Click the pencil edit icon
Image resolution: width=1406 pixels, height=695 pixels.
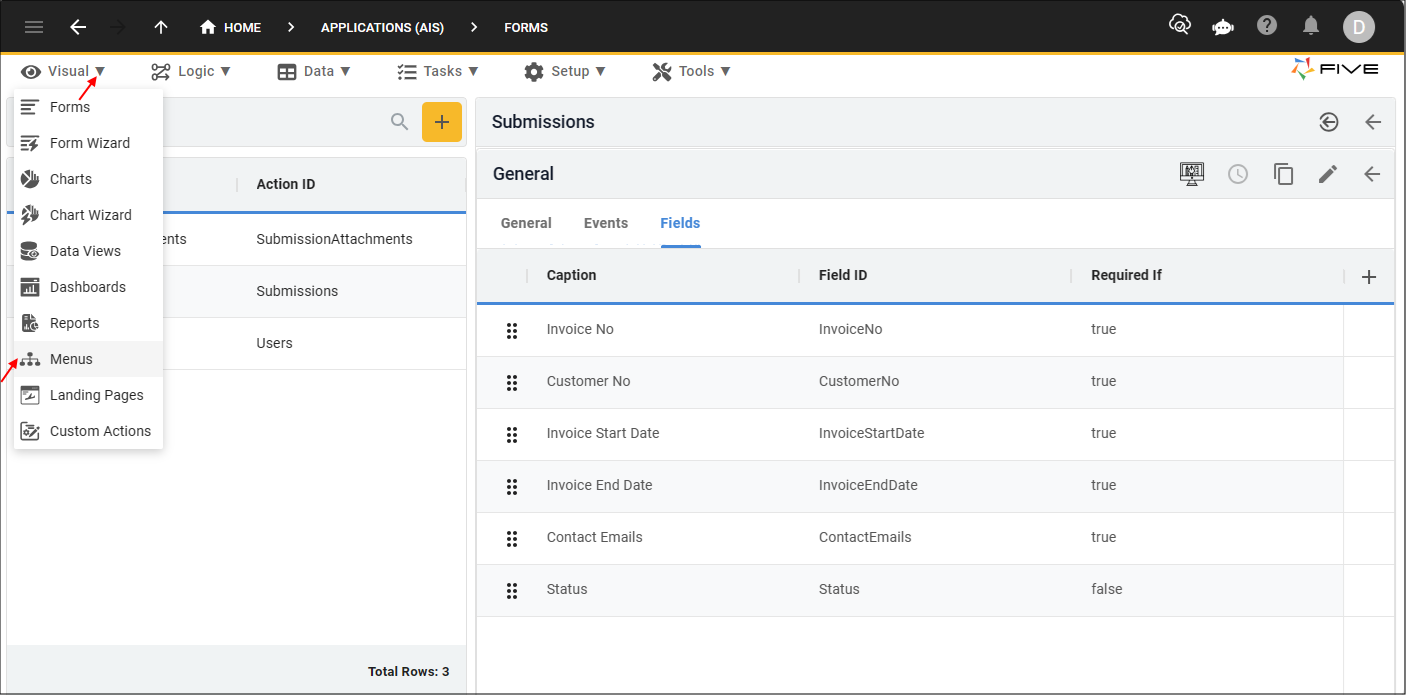pos(1327,174)
